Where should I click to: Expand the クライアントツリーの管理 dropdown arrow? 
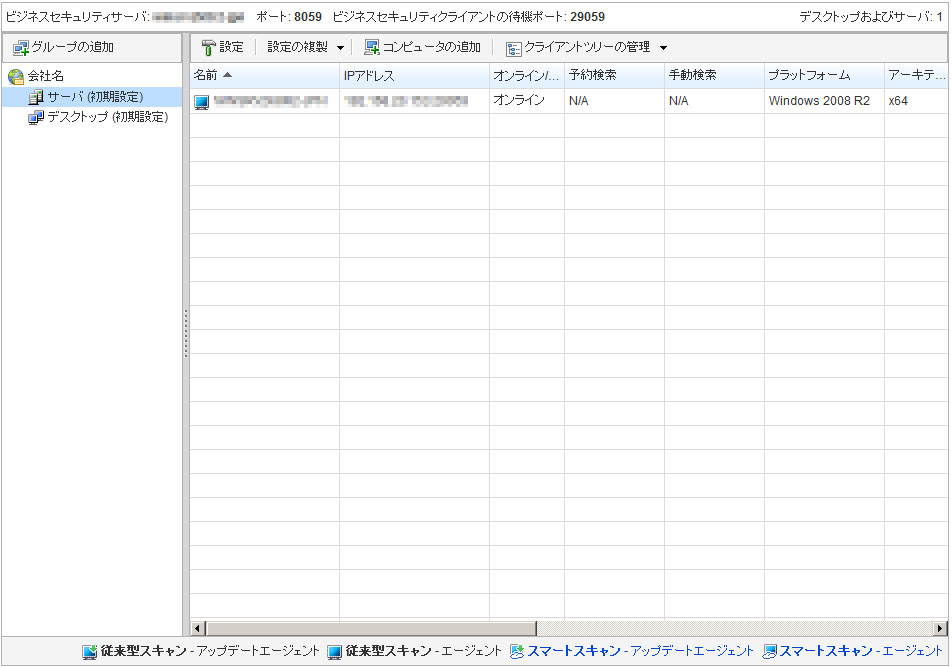(663, 48)
